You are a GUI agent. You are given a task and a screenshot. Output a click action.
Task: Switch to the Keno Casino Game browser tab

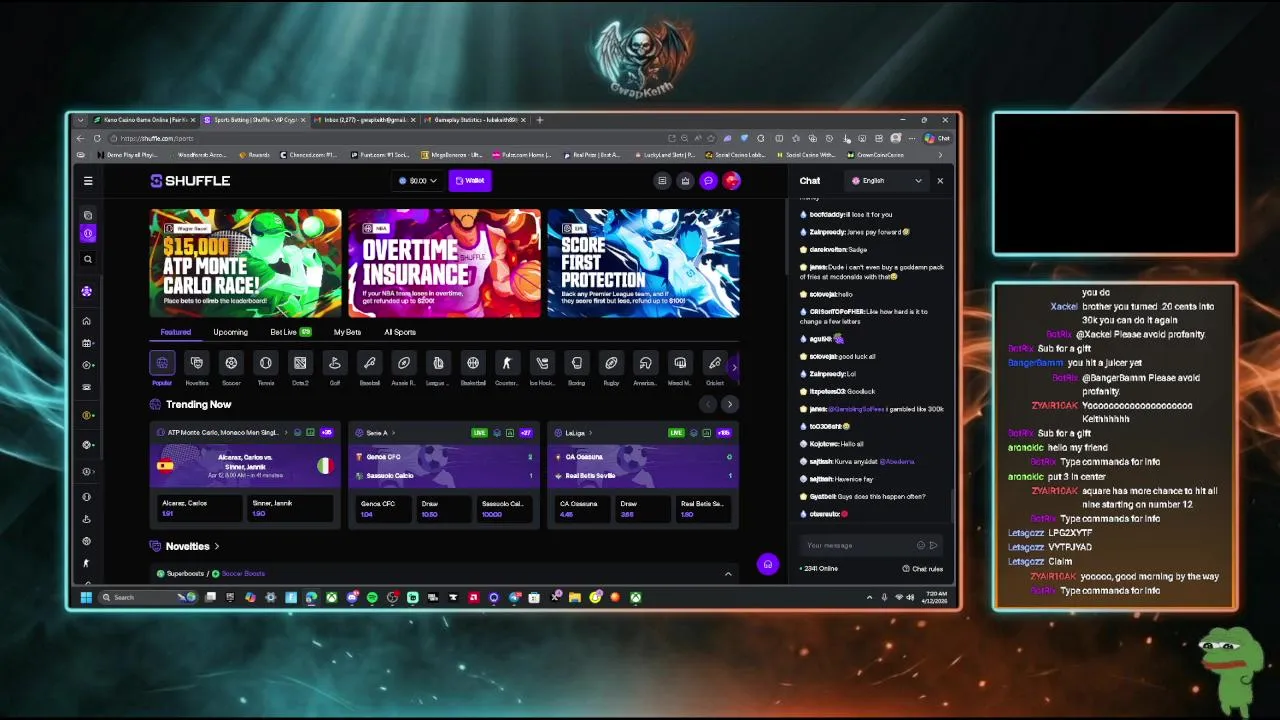pyautogui.click(x=145, y=120)
